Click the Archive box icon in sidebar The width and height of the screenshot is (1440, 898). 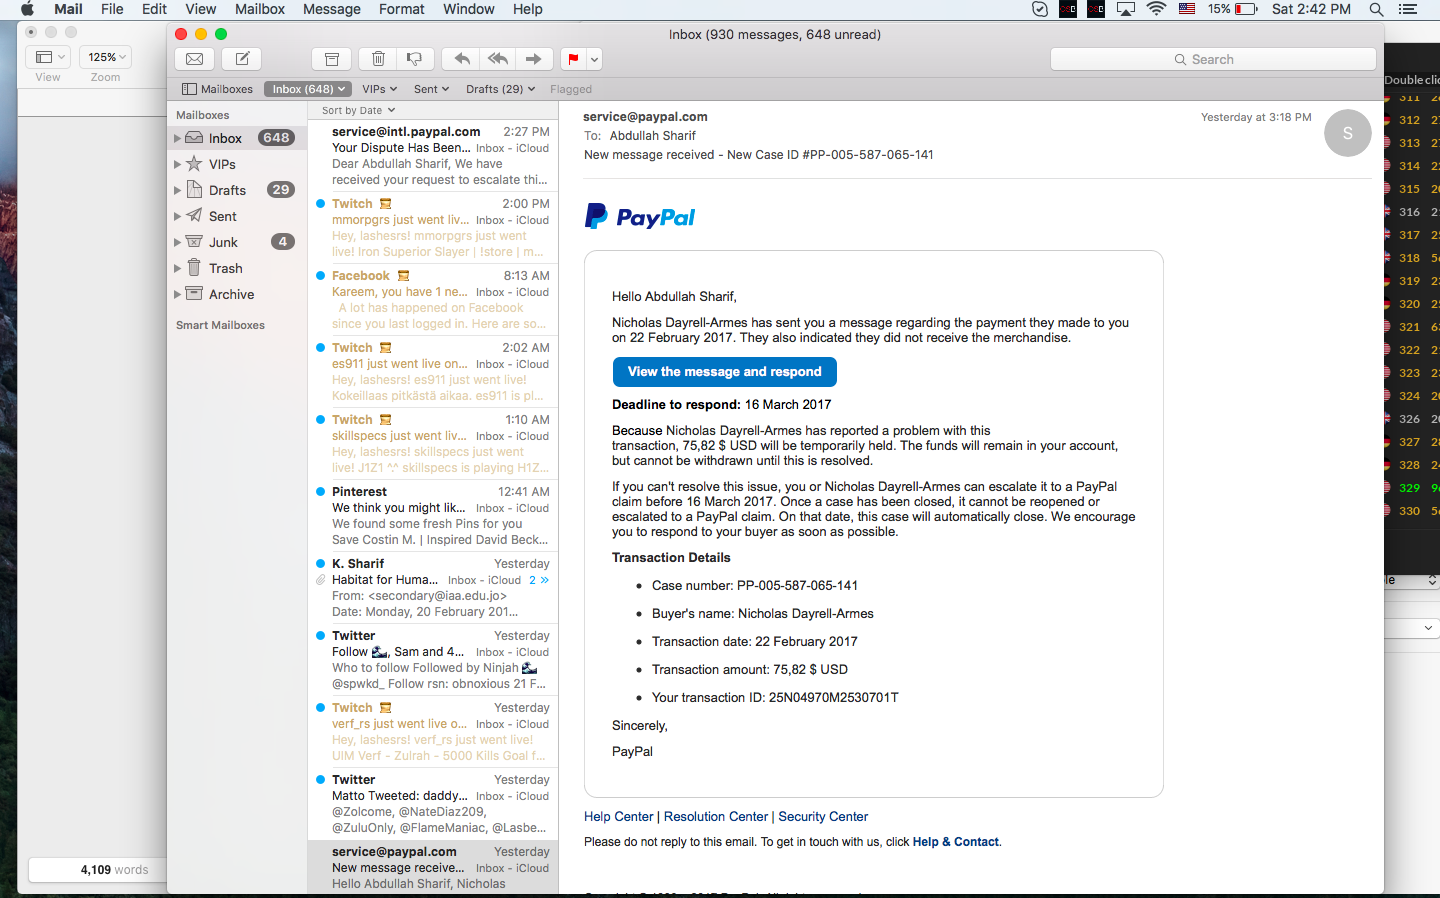(x=194, y=294)
